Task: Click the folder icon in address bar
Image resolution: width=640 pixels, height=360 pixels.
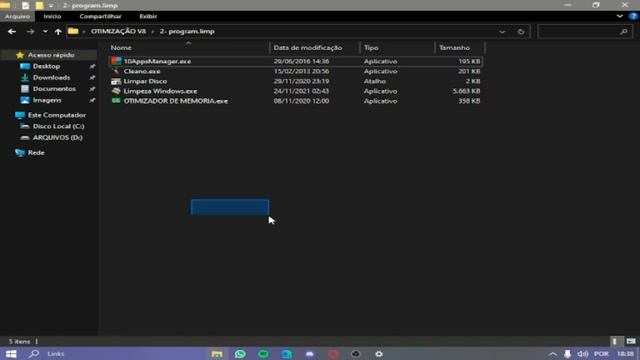Action: tap(73, 31)
